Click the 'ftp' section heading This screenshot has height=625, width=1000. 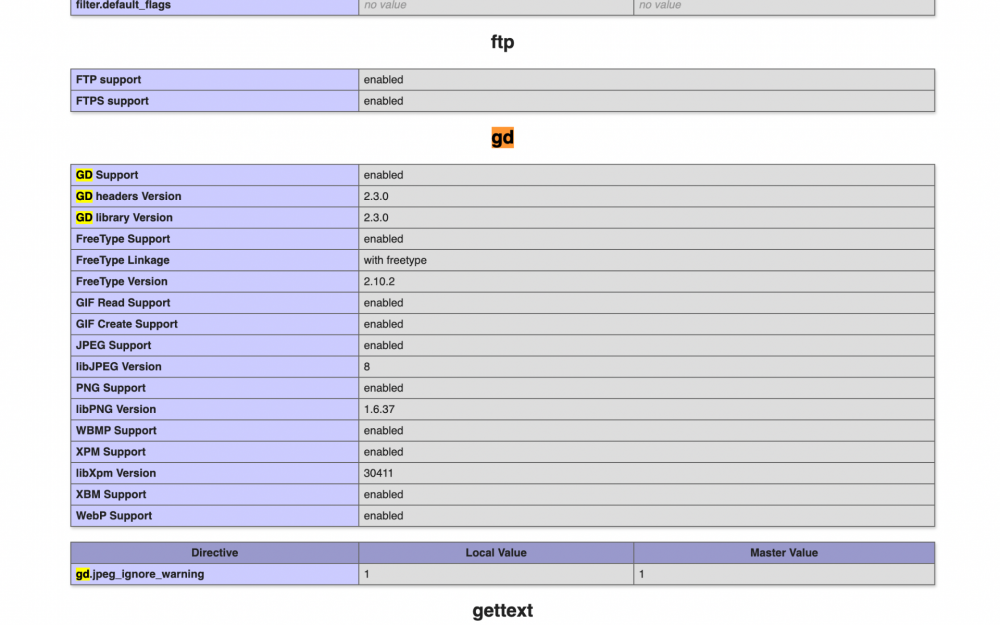503,42
